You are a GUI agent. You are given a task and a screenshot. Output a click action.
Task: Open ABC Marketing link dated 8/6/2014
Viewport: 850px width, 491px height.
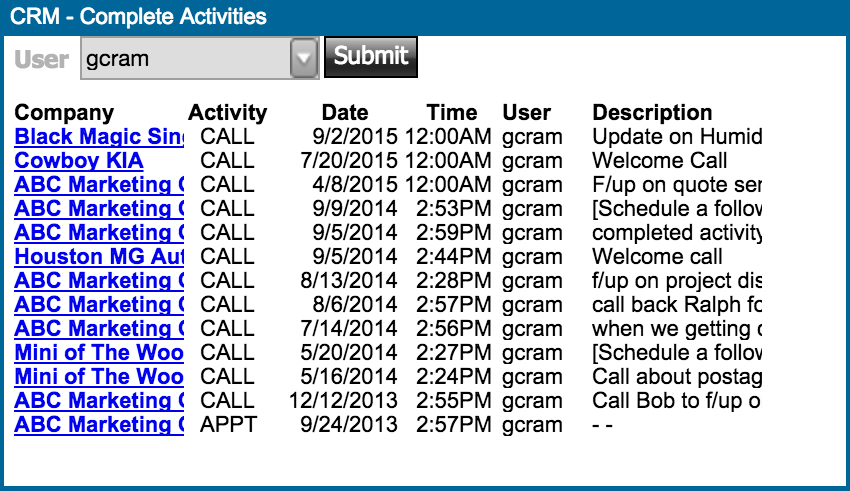(x=99, y=305)
